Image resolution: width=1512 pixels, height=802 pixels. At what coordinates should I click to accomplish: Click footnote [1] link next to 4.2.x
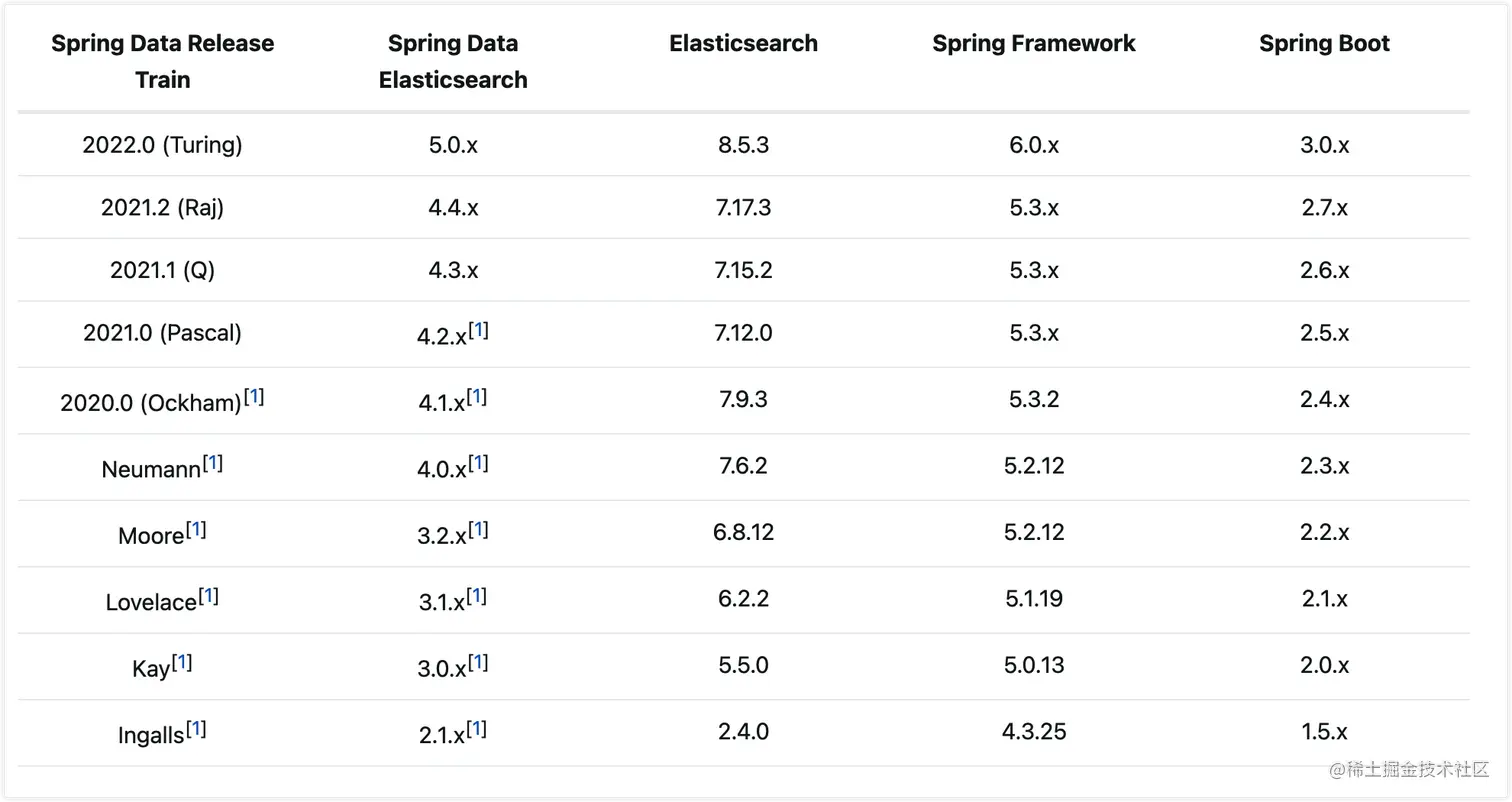[478, 330]
